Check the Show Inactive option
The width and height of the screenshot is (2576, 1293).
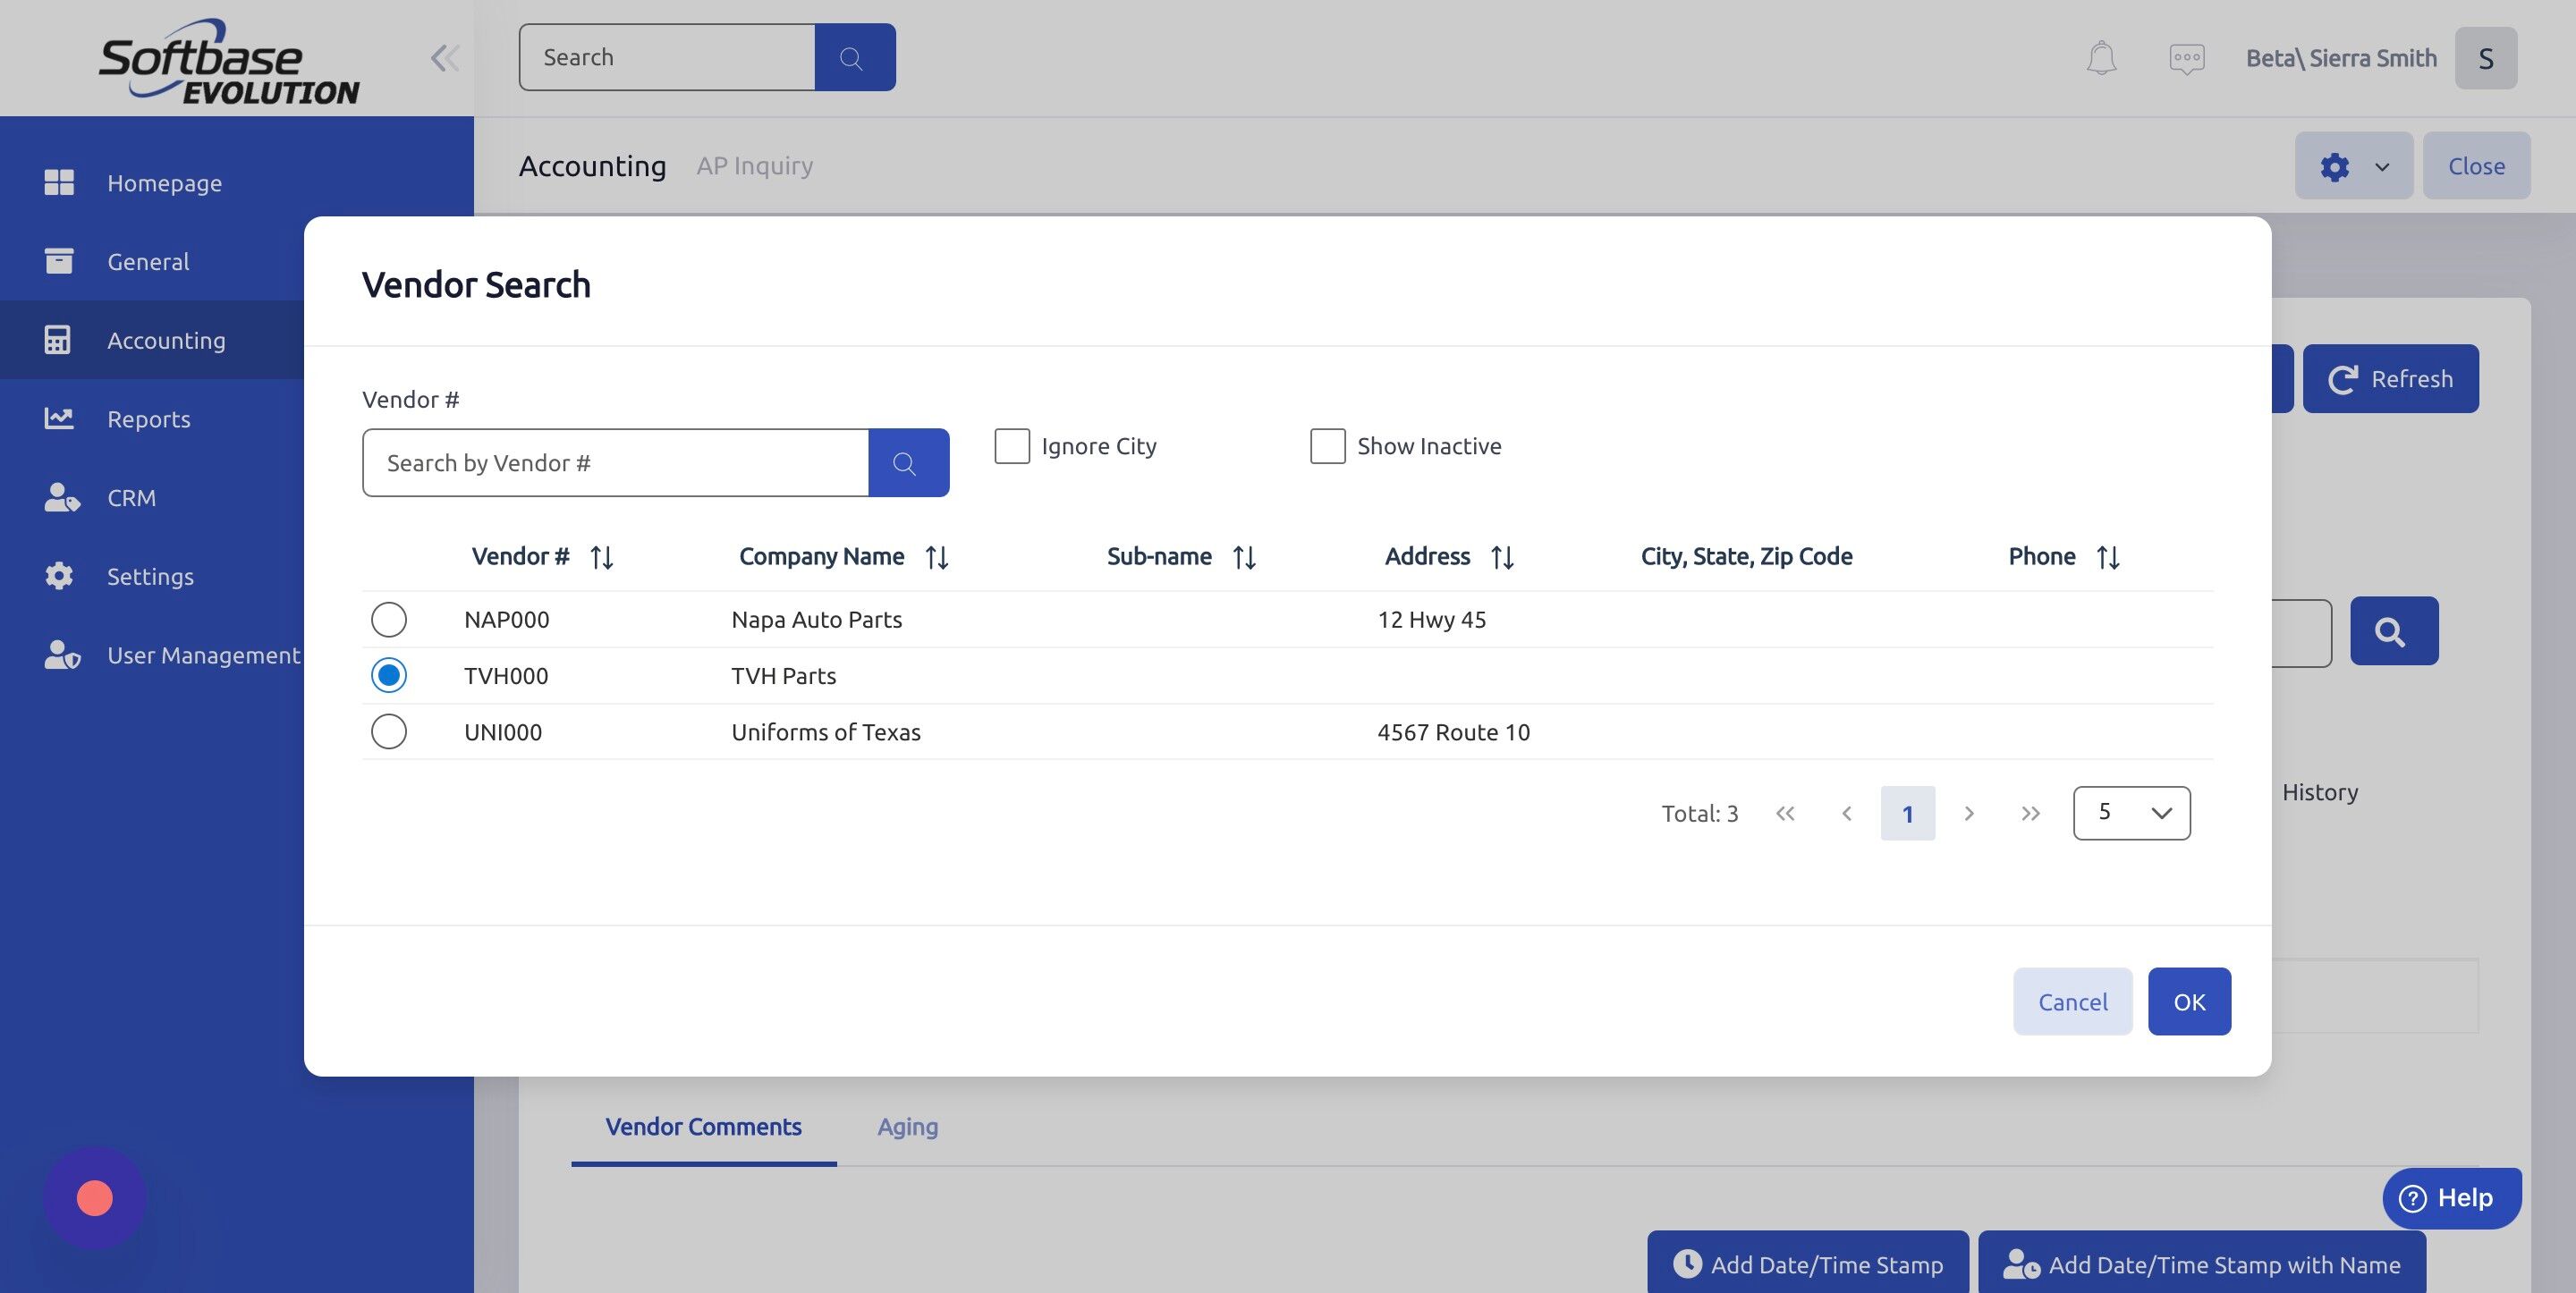click(x=1327, y=446)
